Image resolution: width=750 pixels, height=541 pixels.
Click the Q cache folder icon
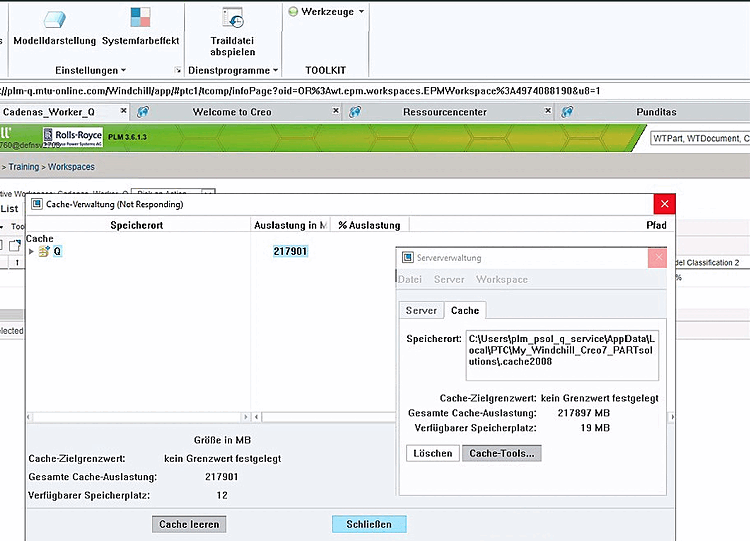pos(44,251)
